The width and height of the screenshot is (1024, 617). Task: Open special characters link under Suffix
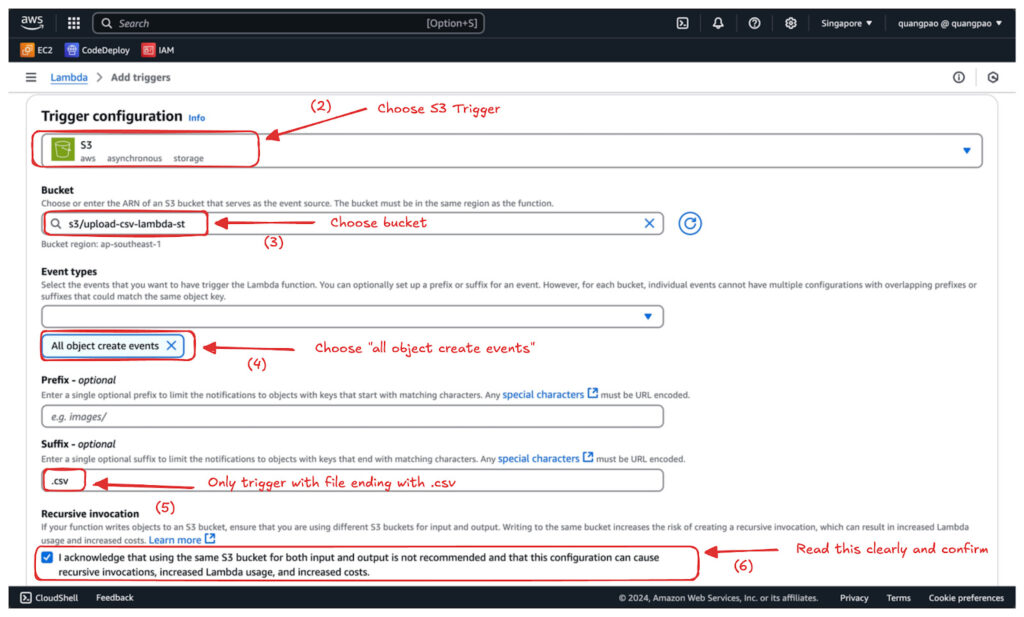pos(545,458)
